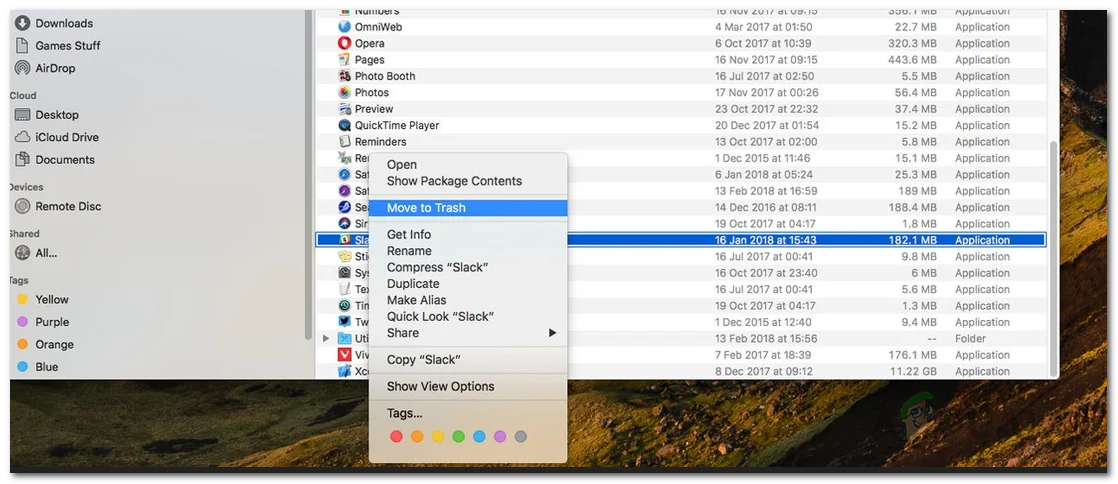Viewport: 1118px width, 484px height.
Task: Click the Xcode app icon
Action: coord(344,371)
